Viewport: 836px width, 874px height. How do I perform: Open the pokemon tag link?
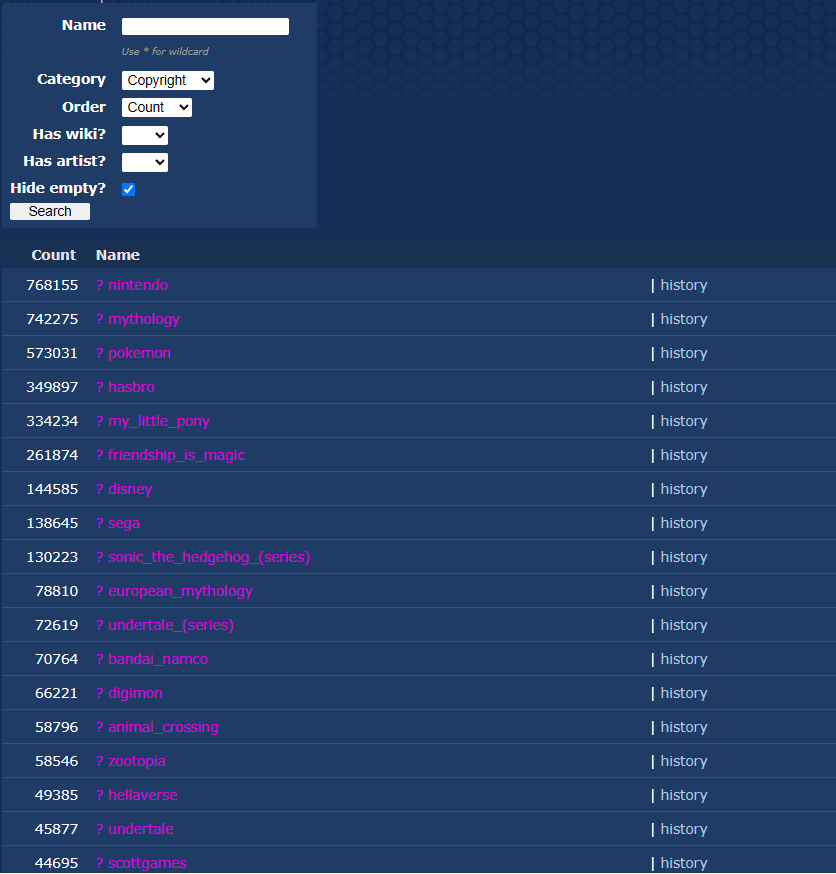pos(139,353)
